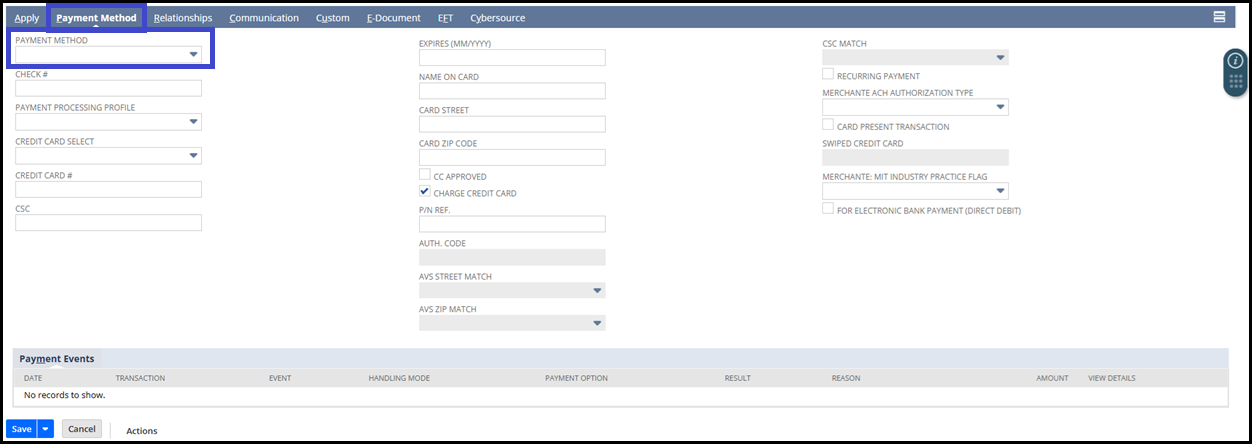Open the Actions menu
Screen dimensions: 1252x444
point(142,431)
